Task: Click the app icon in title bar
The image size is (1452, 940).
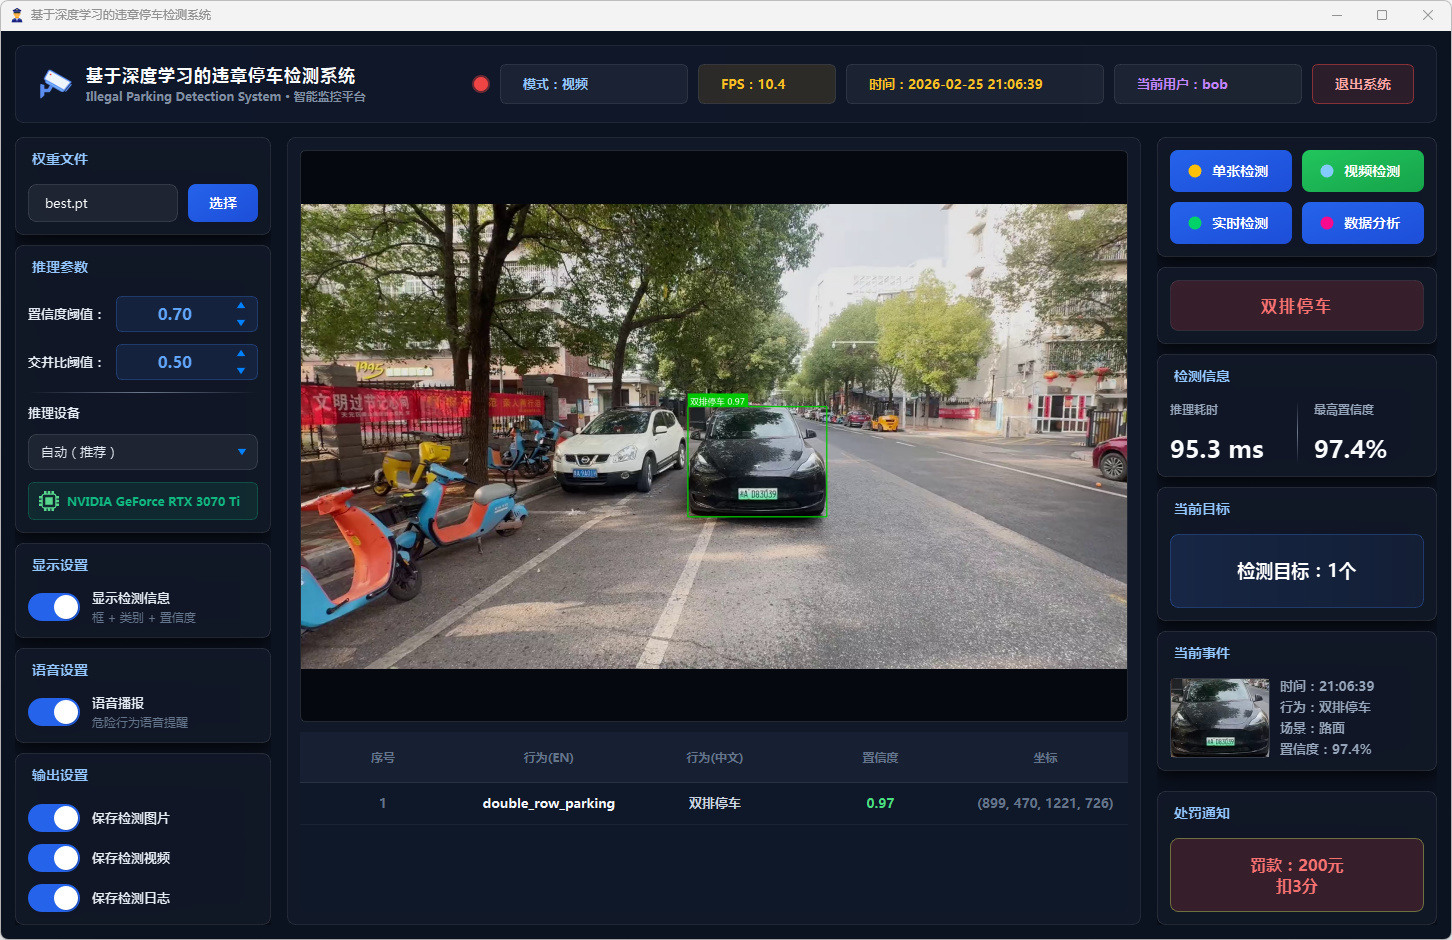Action: tap(16, 15)
